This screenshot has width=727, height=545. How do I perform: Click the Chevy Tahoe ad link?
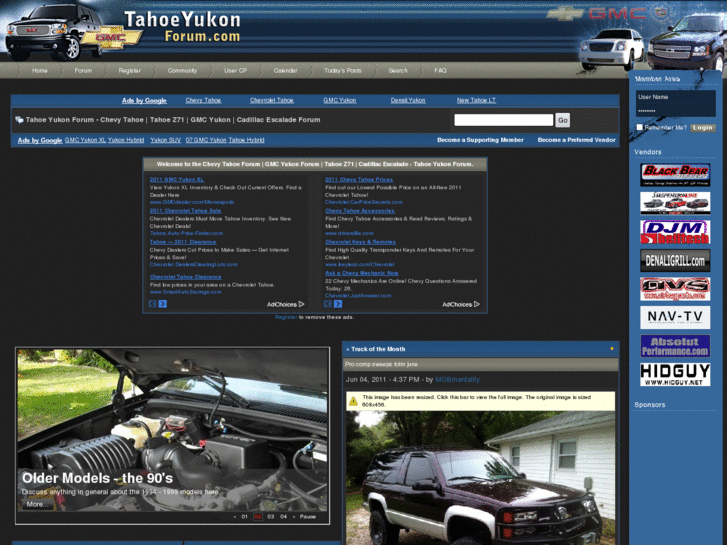[x=203, y=100]
